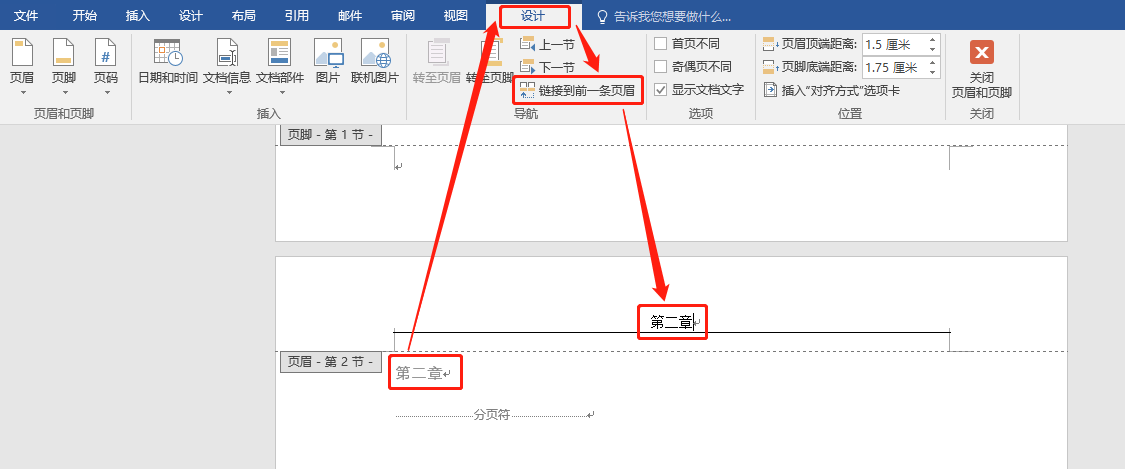Switch to the 布局 tab
This screenshot has height=469, width=1125.
click(x=244, y=16)
